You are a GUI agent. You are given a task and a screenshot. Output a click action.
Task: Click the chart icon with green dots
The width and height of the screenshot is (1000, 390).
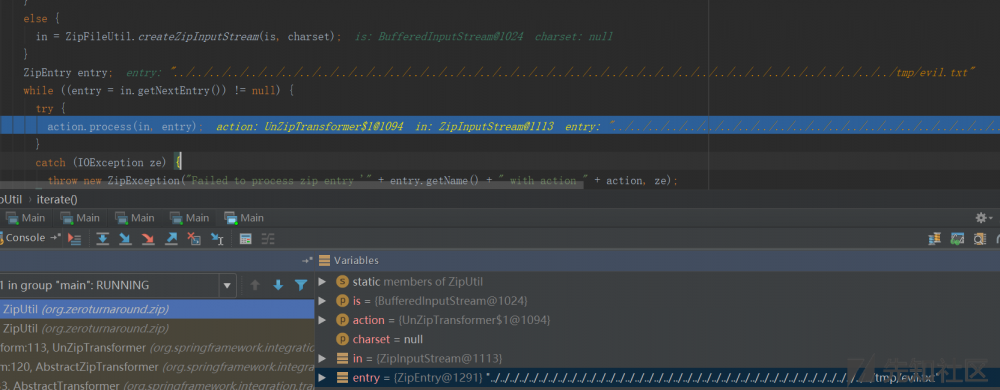(957, 238)
